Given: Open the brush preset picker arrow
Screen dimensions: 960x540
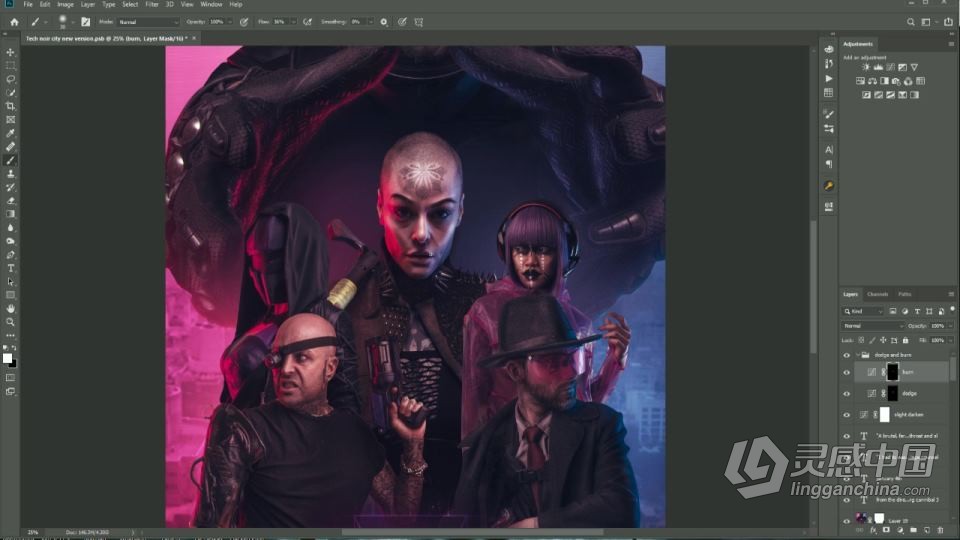Looking at the screenshot, I should (73, 22).
